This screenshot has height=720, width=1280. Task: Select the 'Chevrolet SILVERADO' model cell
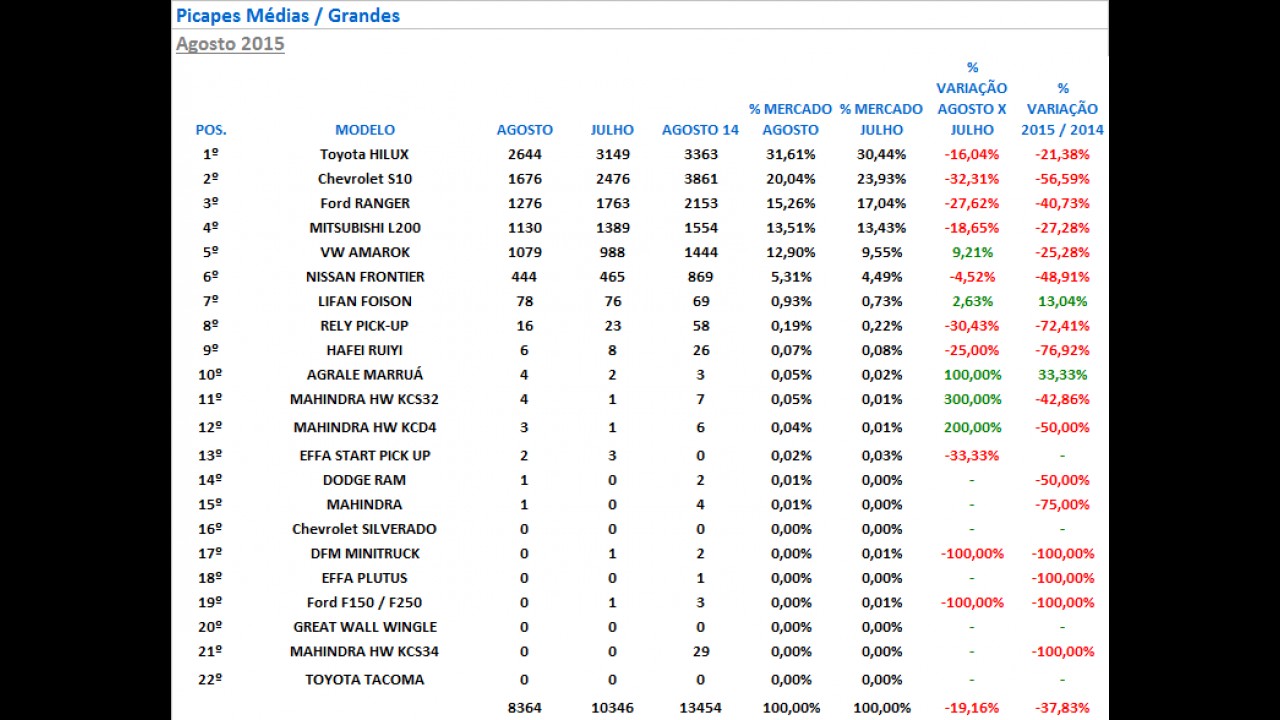tap(365, 529)
